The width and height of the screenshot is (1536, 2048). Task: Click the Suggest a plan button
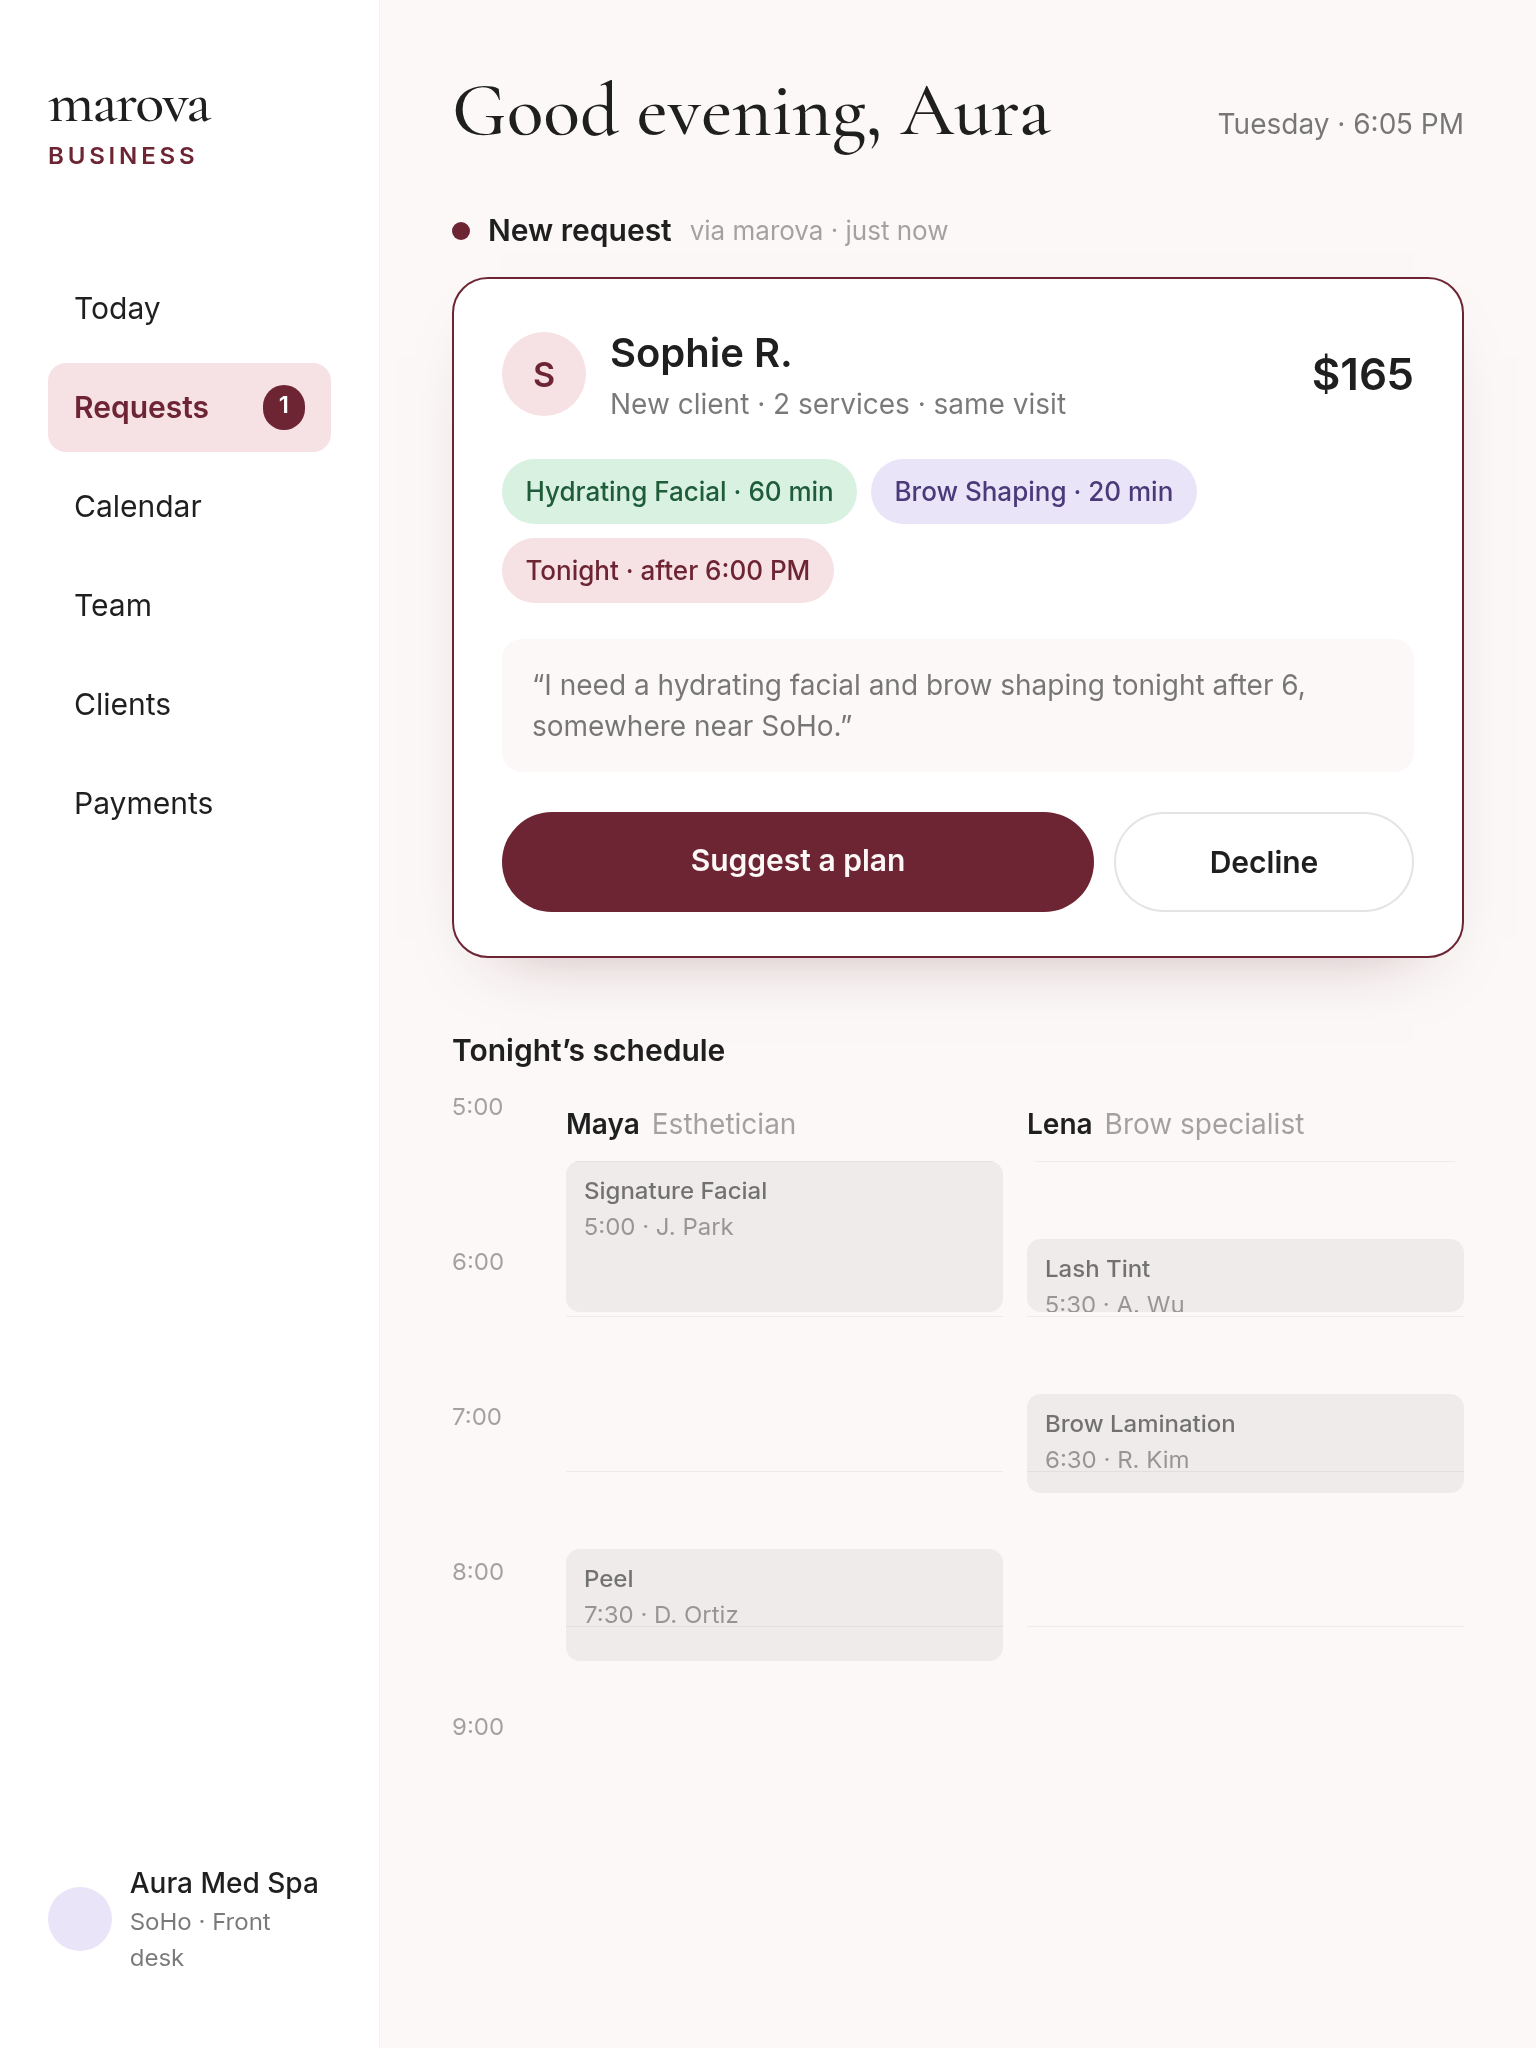[797, 861]
